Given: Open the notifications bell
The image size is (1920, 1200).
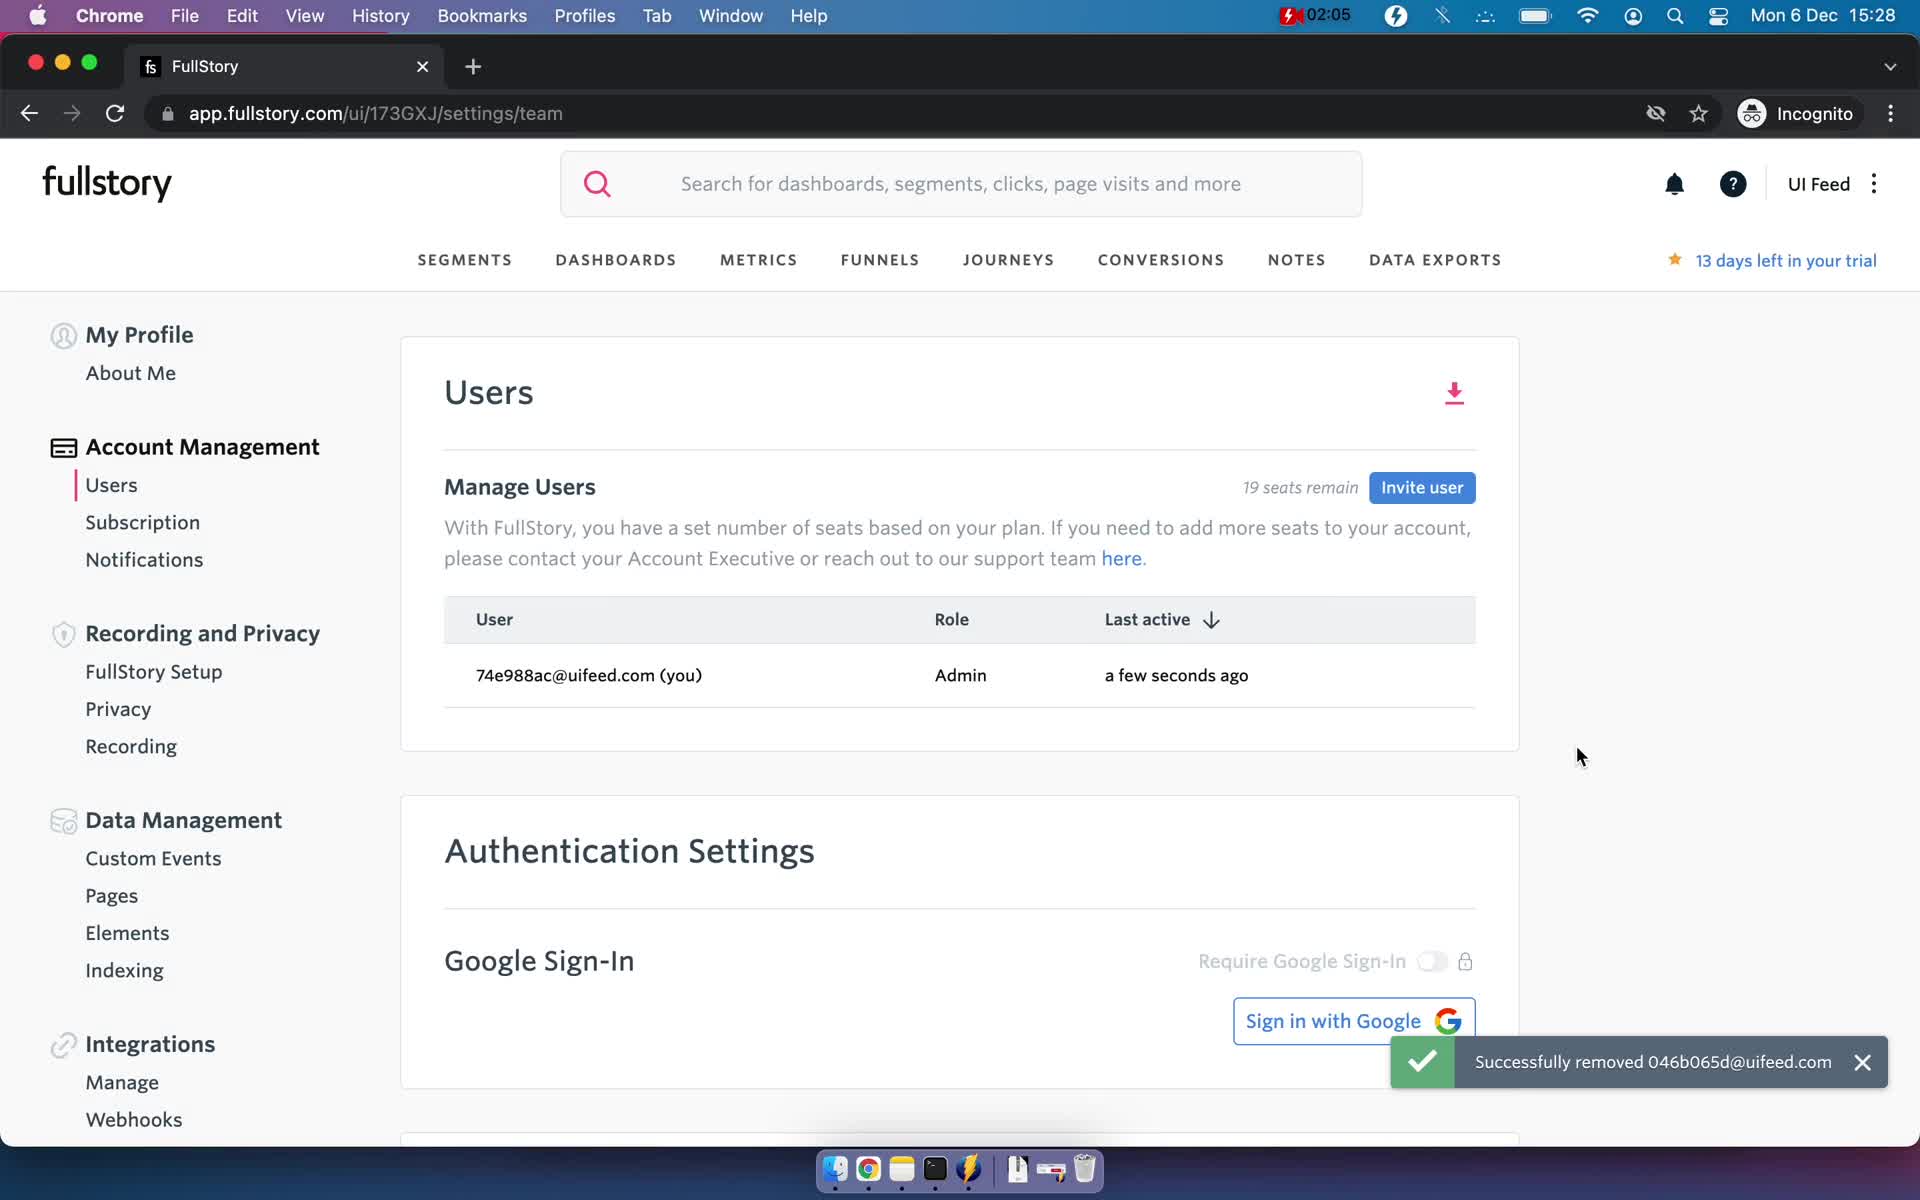Looking at the screenshot, I should click(x=1674, y=184).
